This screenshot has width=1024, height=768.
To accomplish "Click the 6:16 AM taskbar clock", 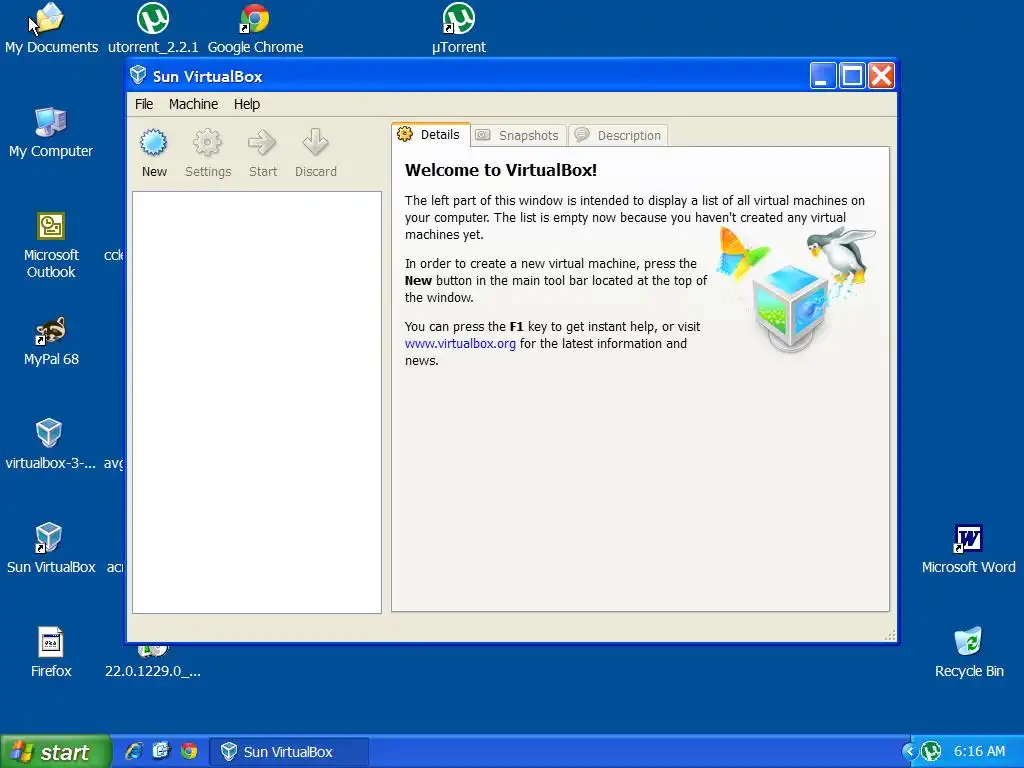I will coord(979,752).
